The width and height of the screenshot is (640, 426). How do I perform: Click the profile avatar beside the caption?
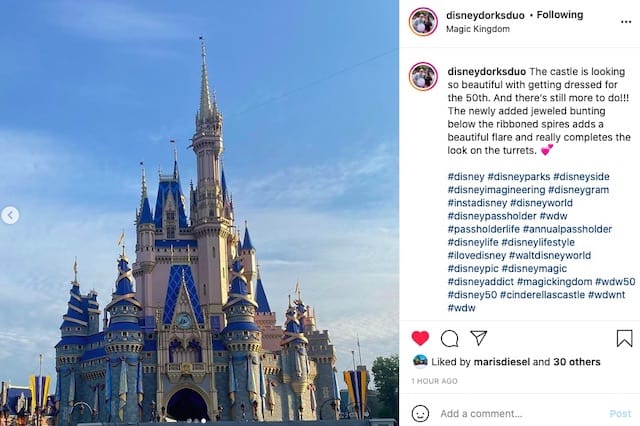tap(423, 76)
